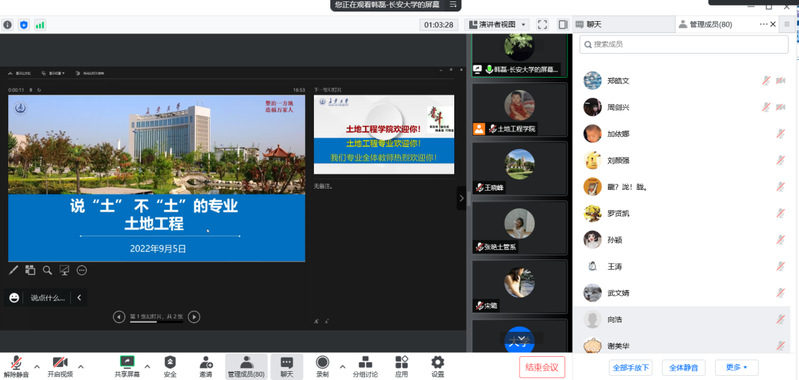Expand options arrow beside 共享屏幕

point(147,366)
